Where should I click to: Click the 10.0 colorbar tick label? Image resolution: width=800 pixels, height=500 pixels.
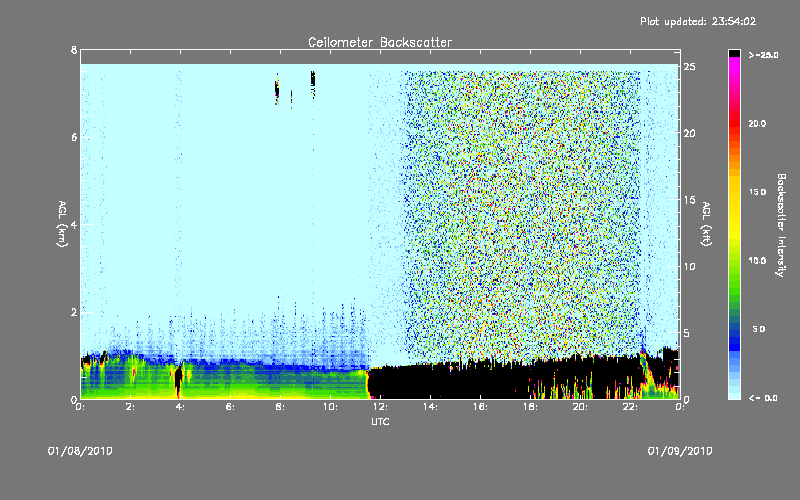(757, 261)
